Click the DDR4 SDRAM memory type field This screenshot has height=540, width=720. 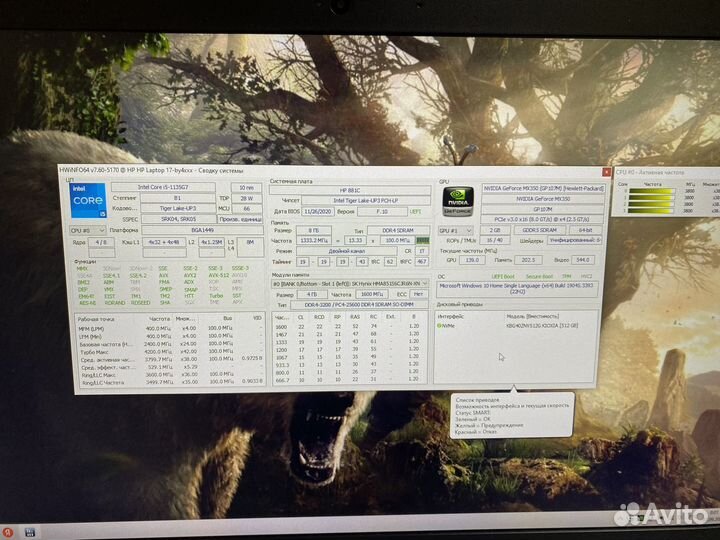point(398,231)
